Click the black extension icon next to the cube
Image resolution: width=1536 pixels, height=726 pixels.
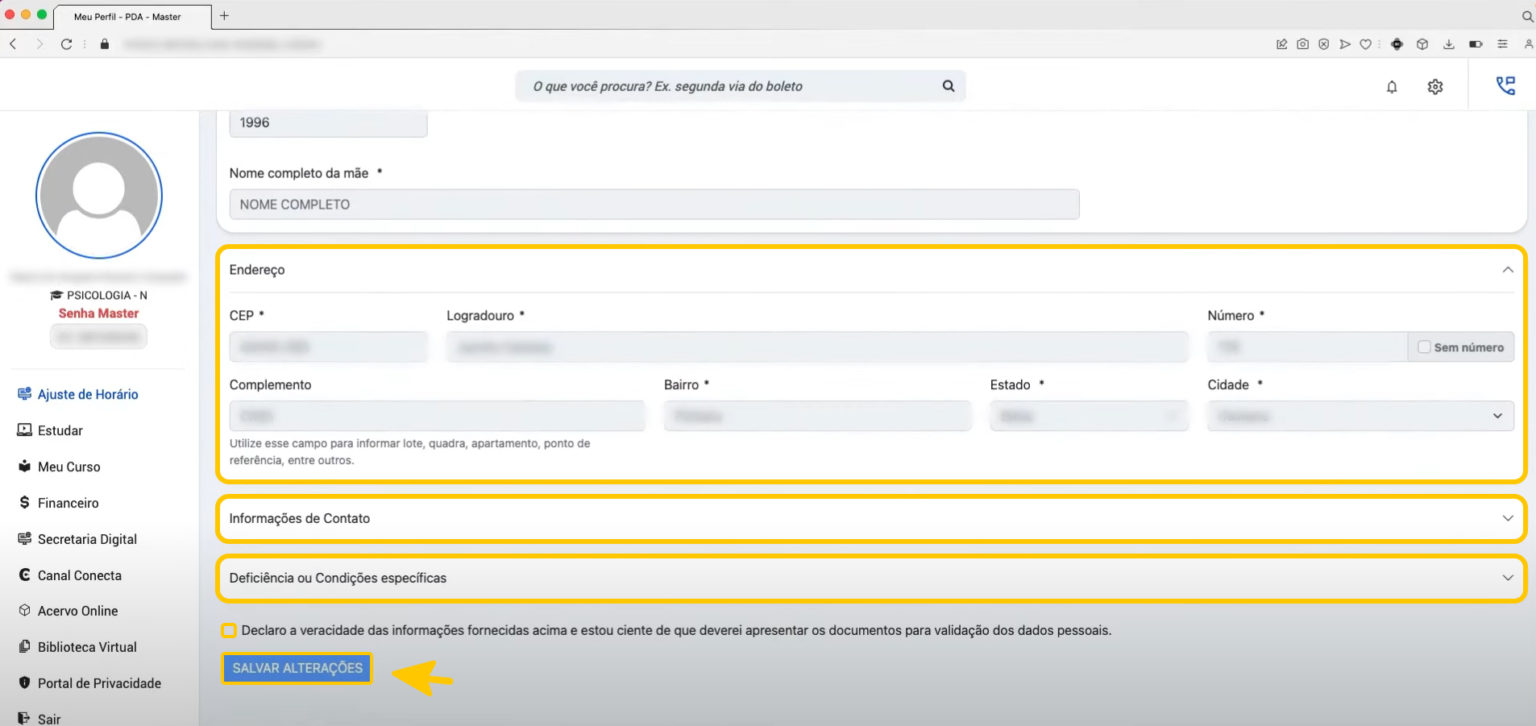coord(1397,44)
